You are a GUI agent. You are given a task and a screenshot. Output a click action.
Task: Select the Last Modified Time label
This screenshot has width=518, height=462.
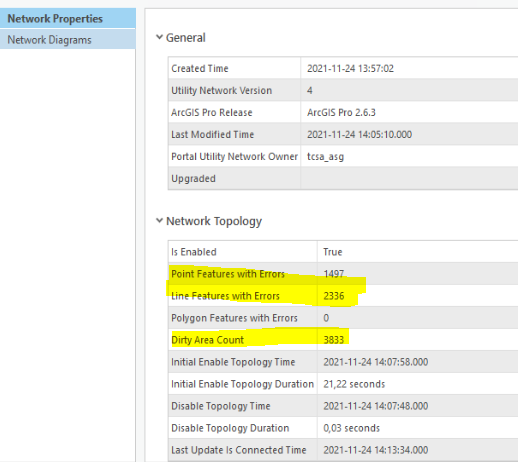213,134
